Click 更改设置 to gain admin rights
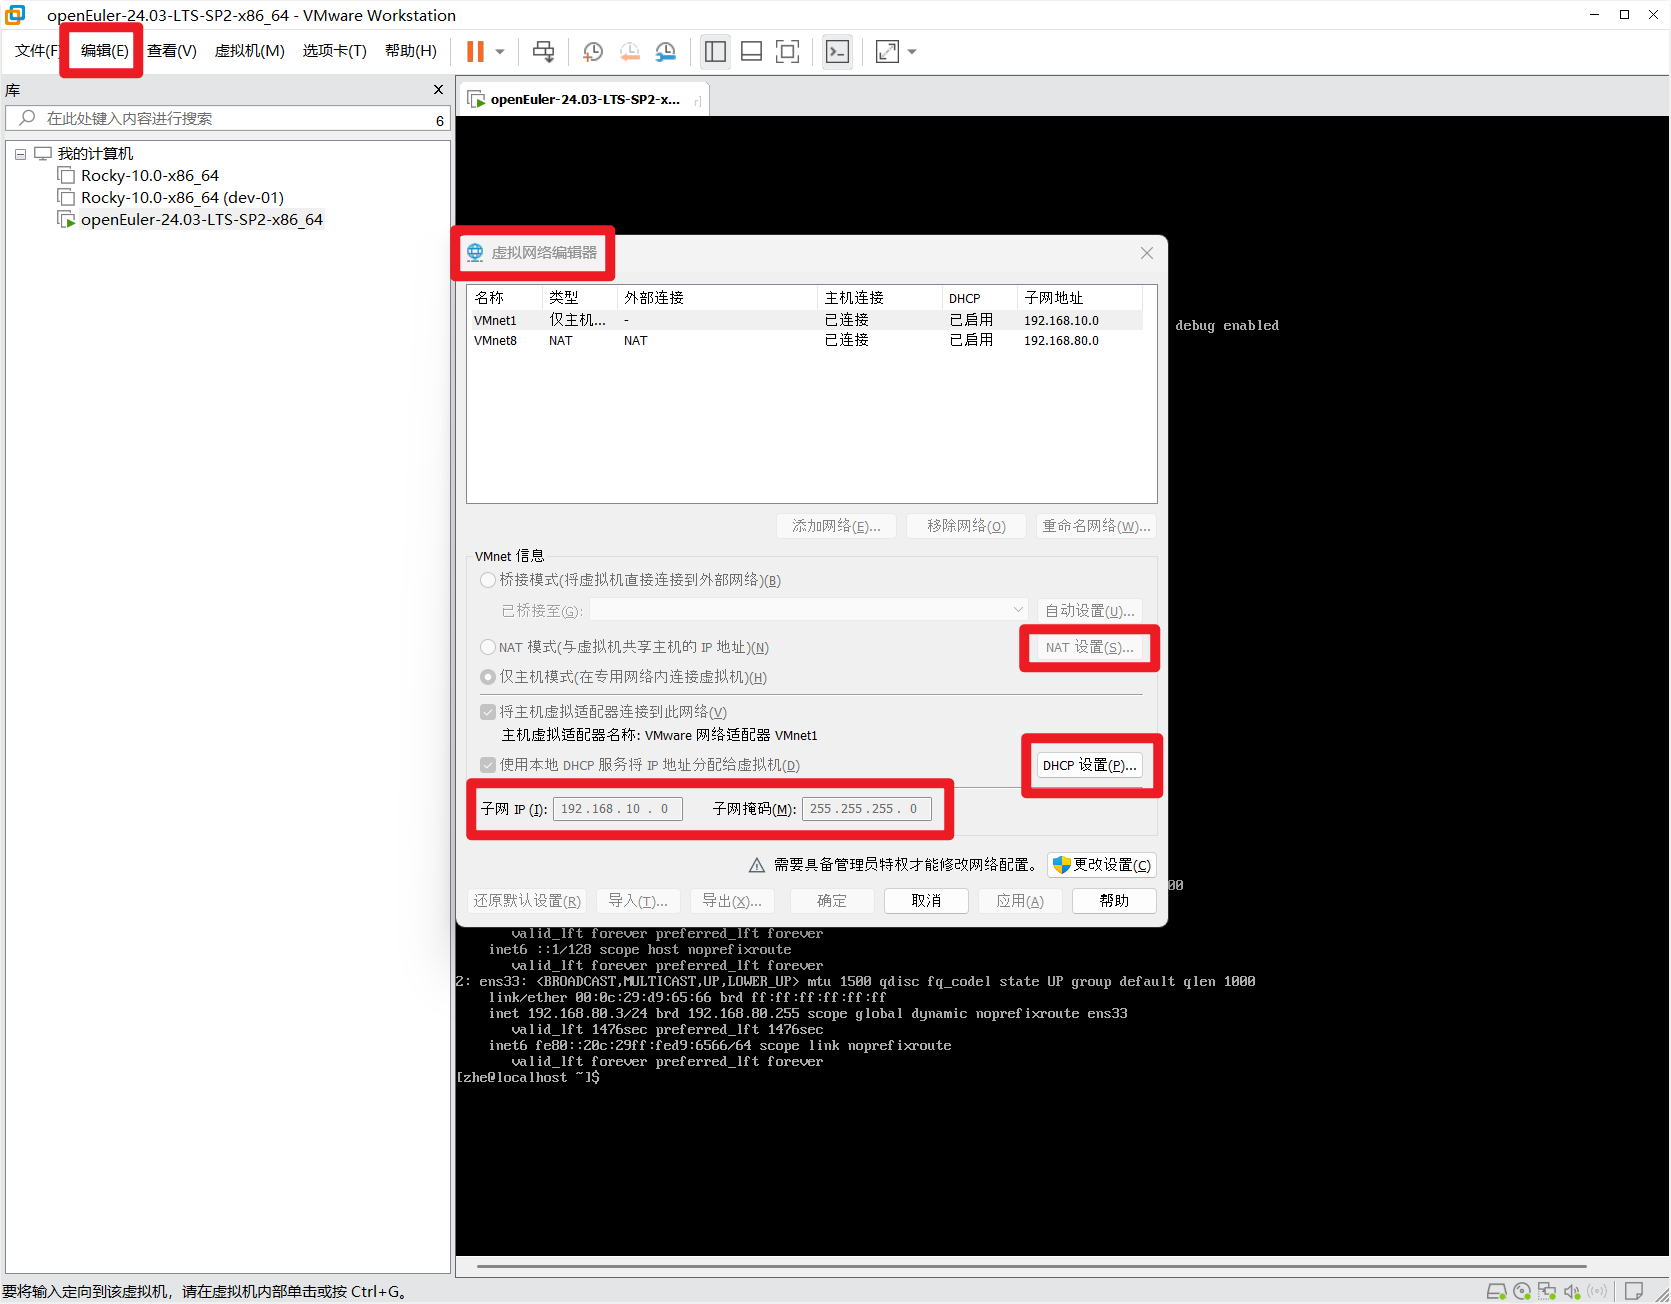This screenshot has width=1671, height=1304. [1102, 865]
